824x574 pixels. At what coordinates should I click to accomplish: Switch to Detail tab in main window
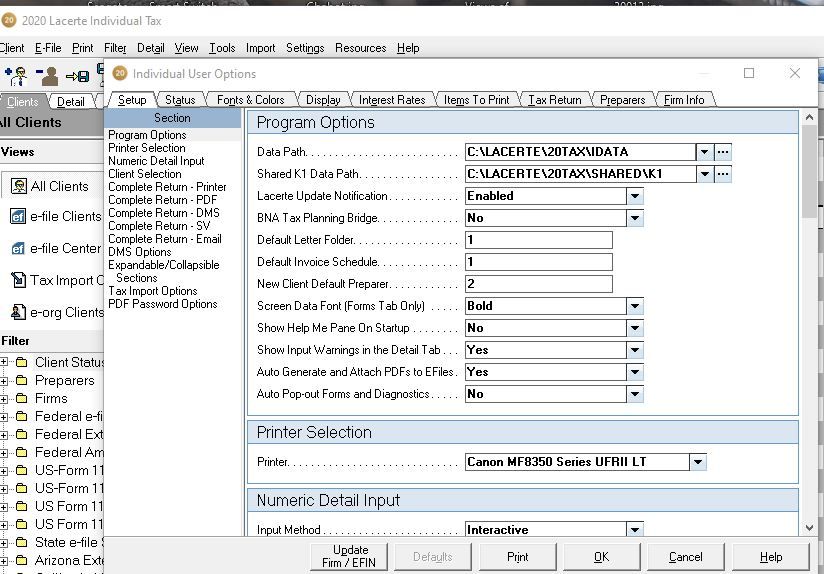[x=70, y=102]
